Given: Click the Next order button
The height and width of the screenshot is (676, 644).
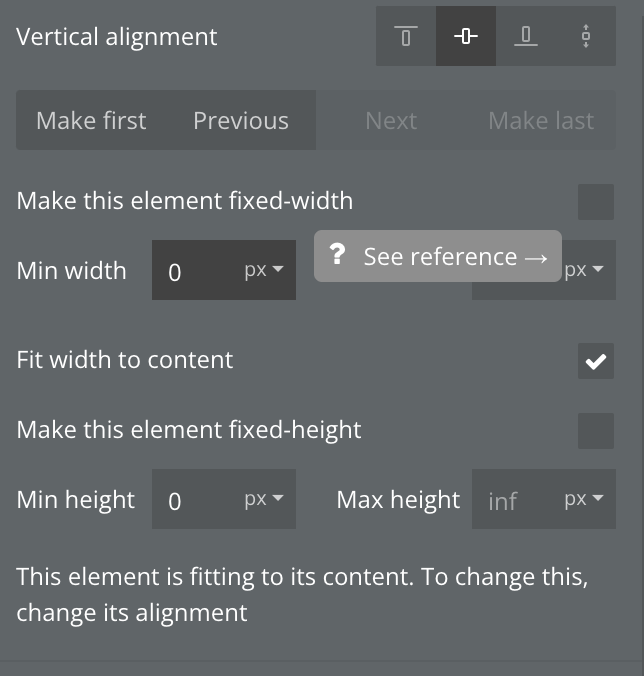Looking at the screenshot, I should coord(391,120).
